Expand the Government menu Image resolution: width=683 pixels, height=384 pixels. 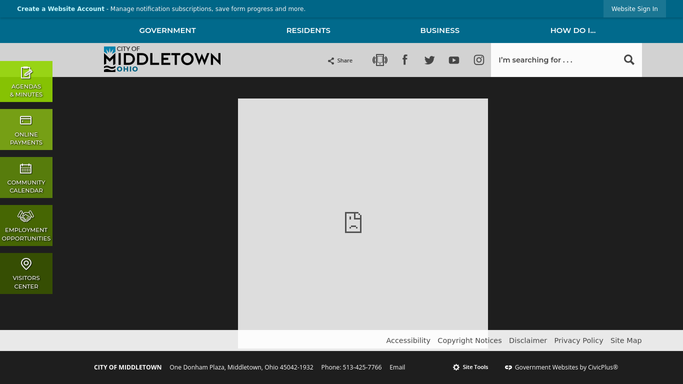[x=167, y=30]
